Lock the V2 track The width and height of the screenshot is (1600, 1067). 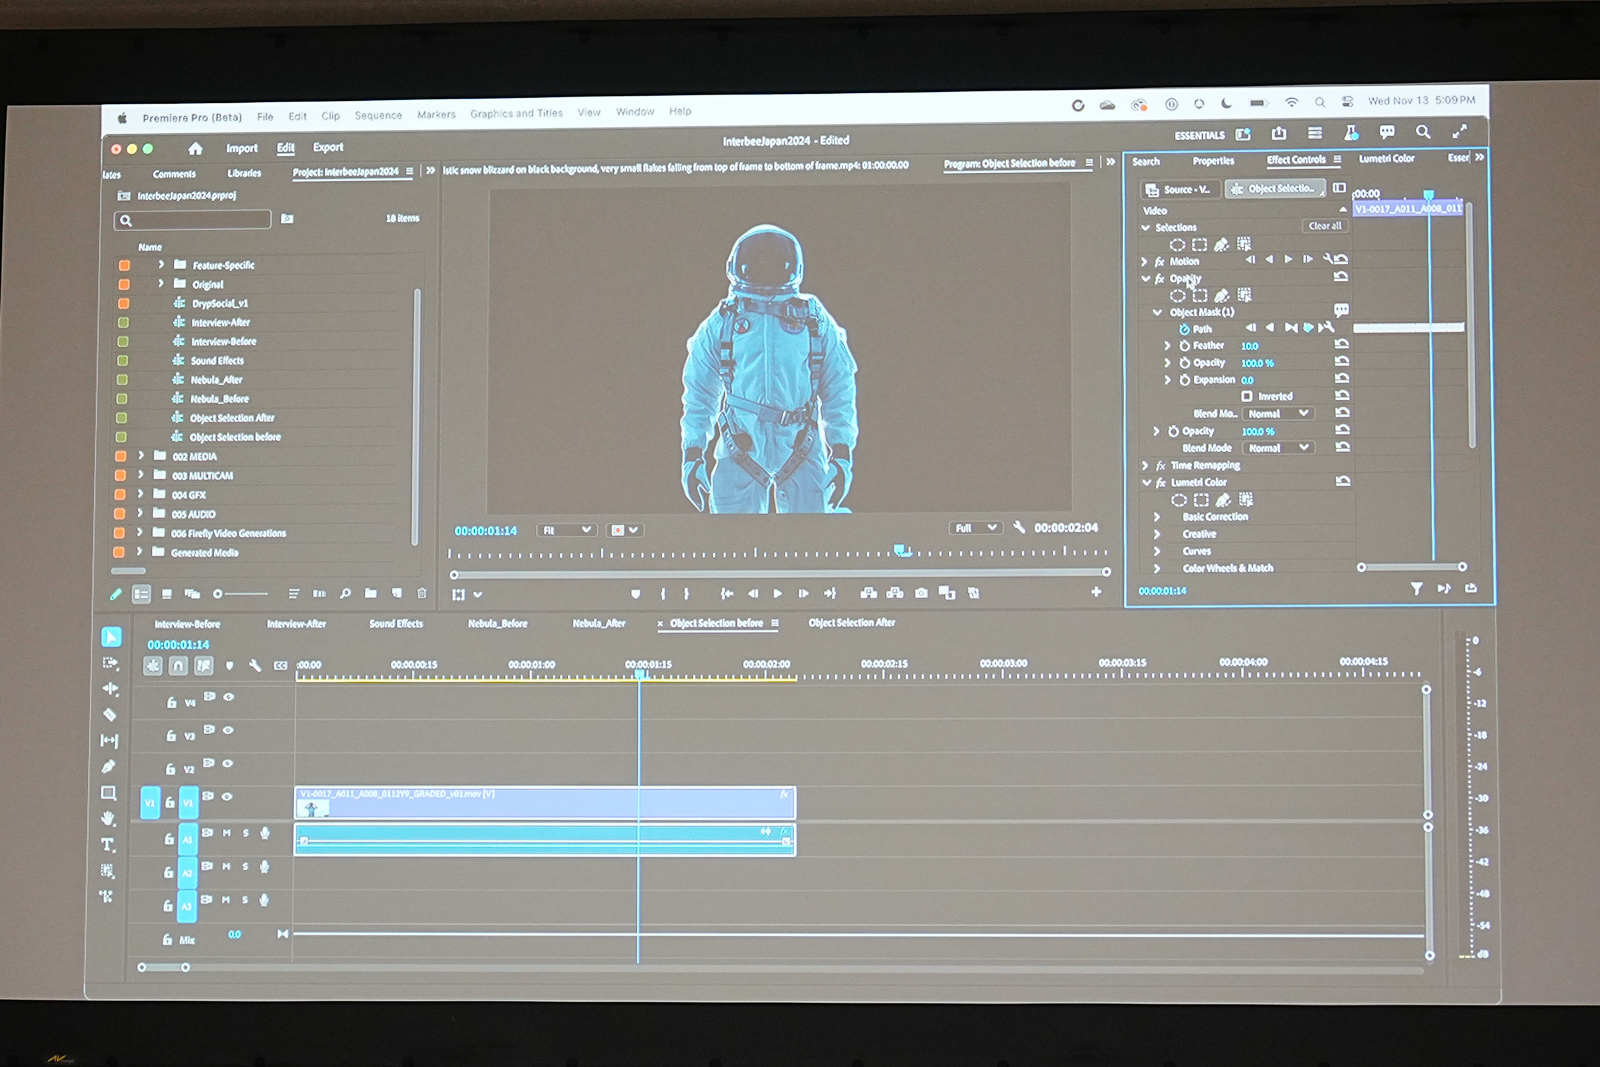170,769
